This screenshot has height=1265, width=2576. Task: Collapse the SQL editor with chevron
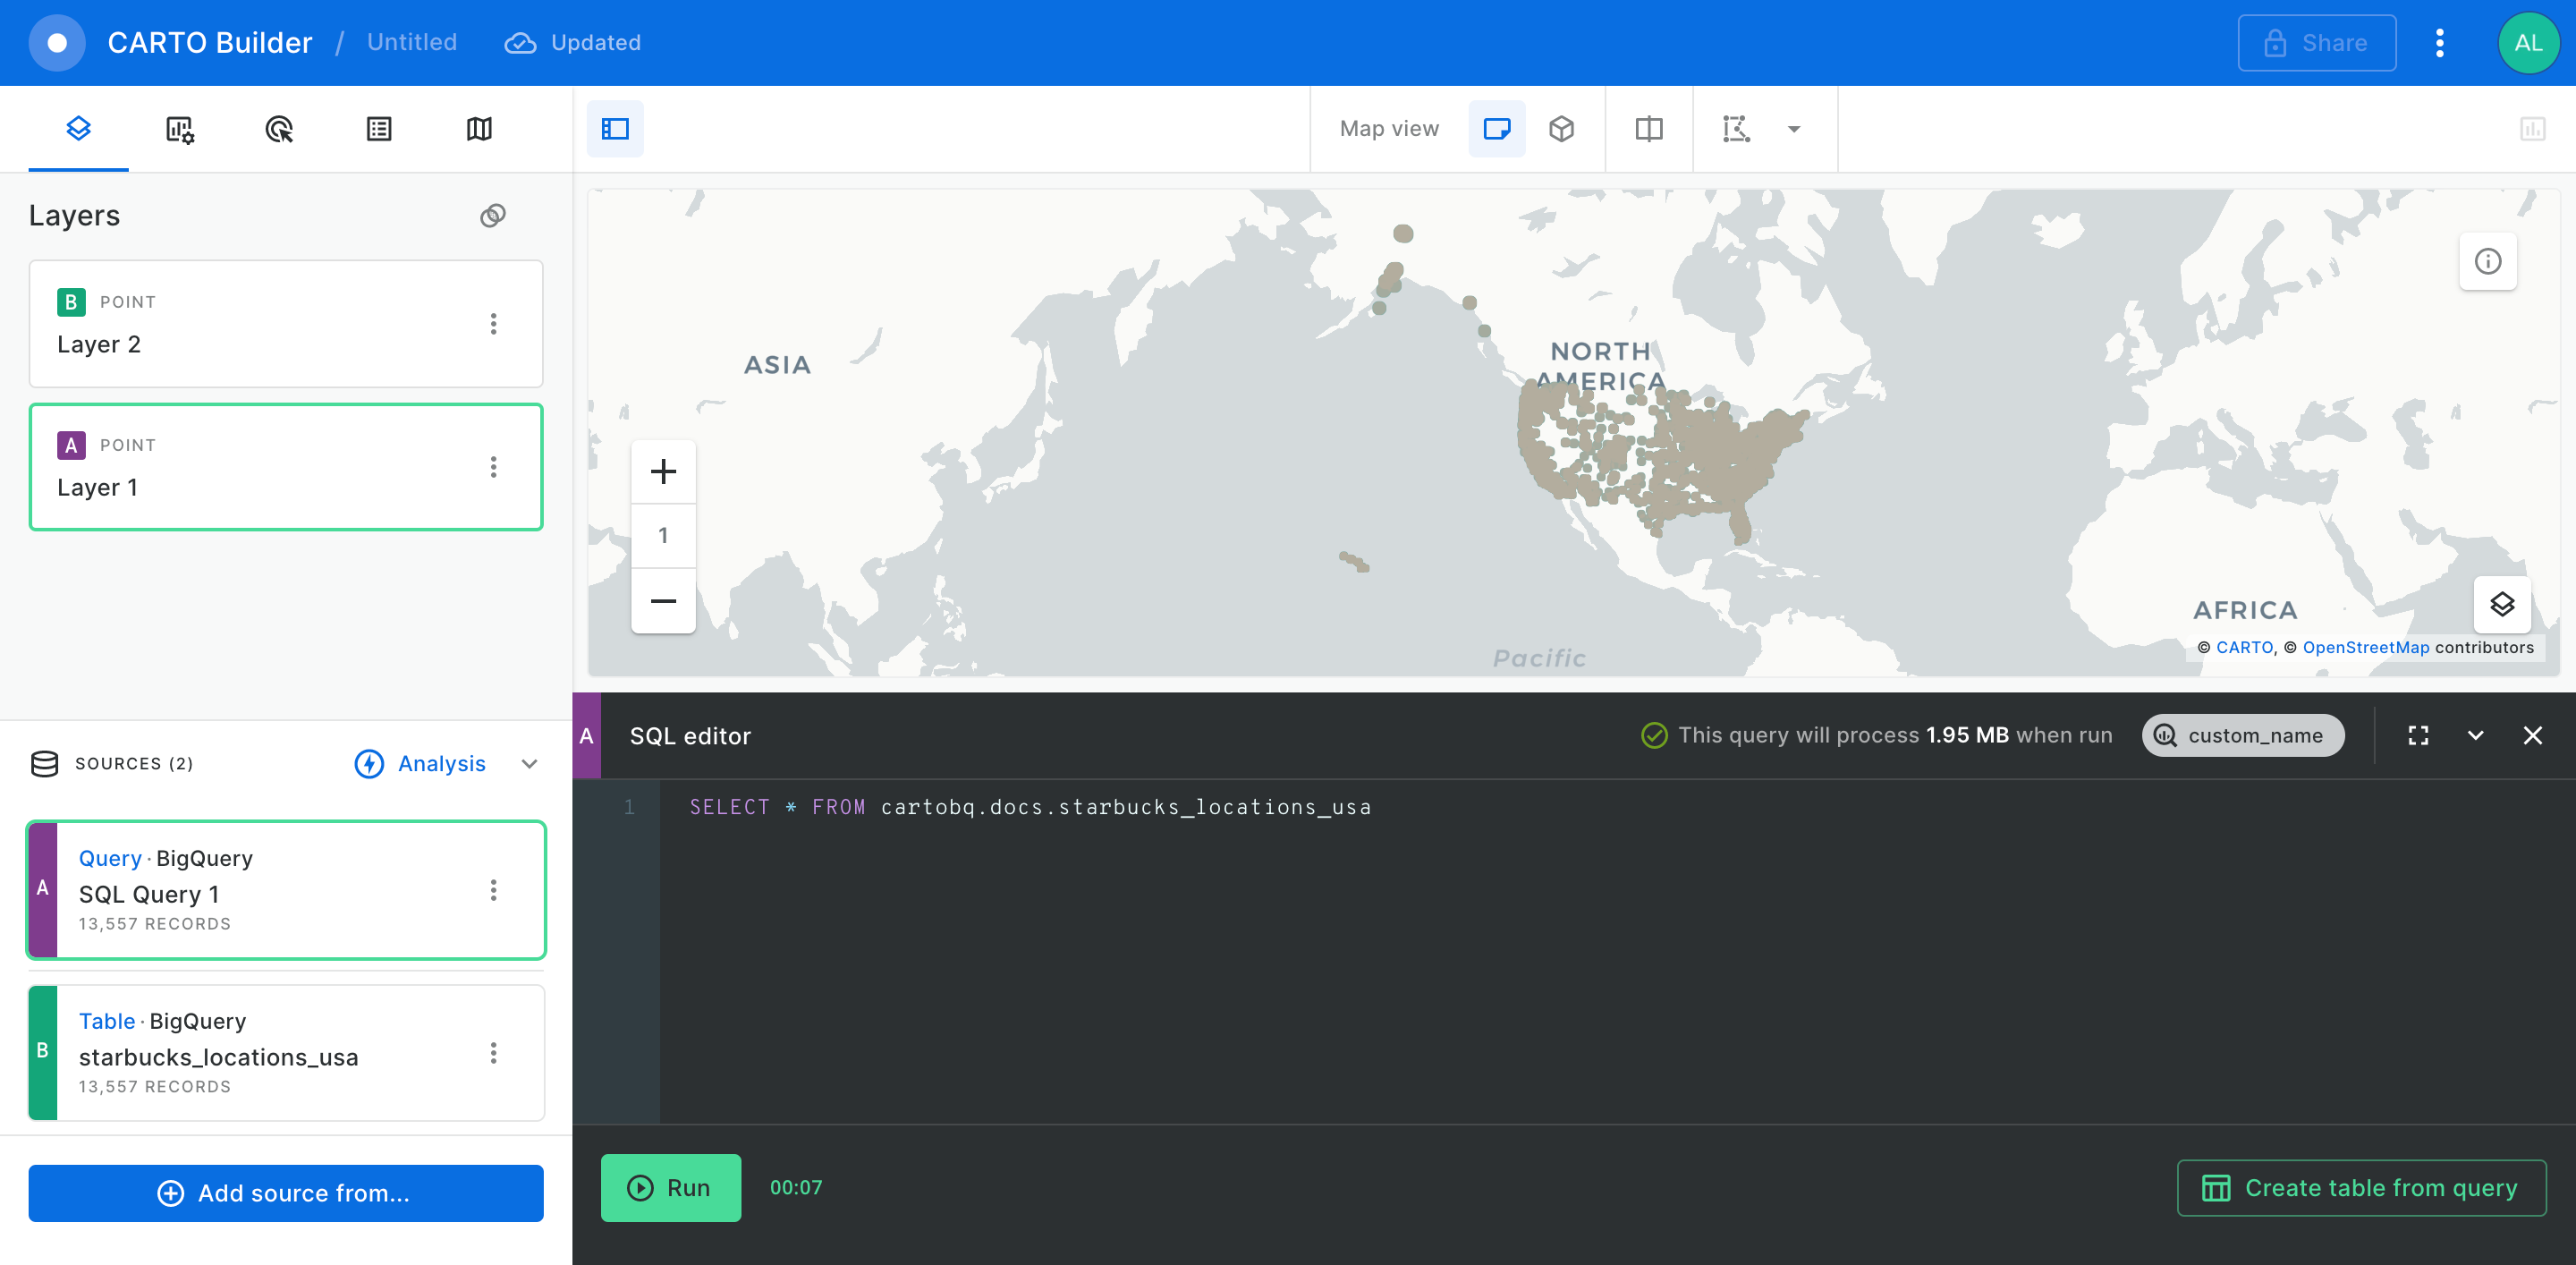pyautogui.click(x=2475, y=736)
